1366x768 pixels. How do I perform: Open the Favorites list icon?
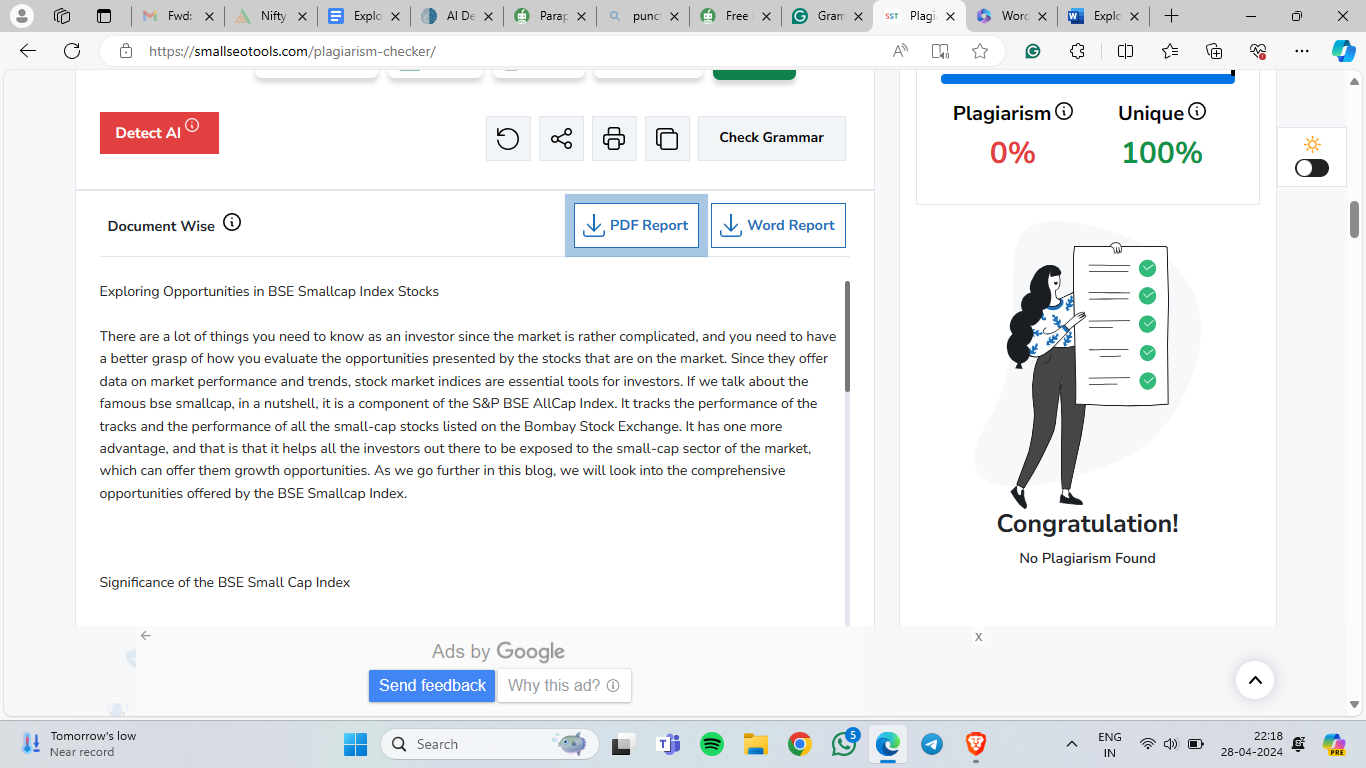point(1170,51)
